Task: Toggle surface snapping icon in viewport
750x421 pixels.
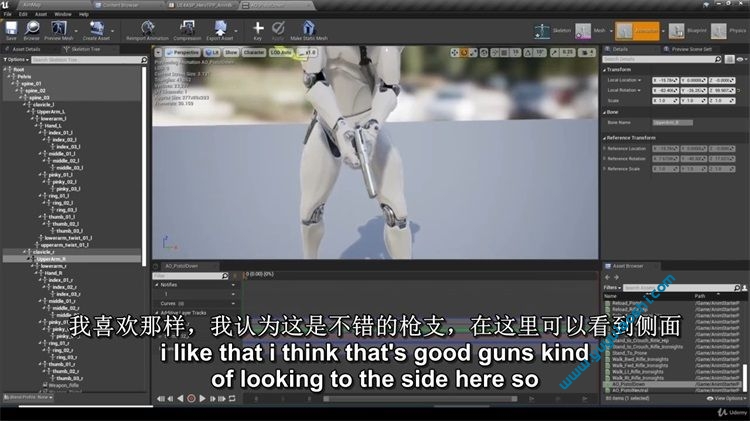Action: coord(495,53)
